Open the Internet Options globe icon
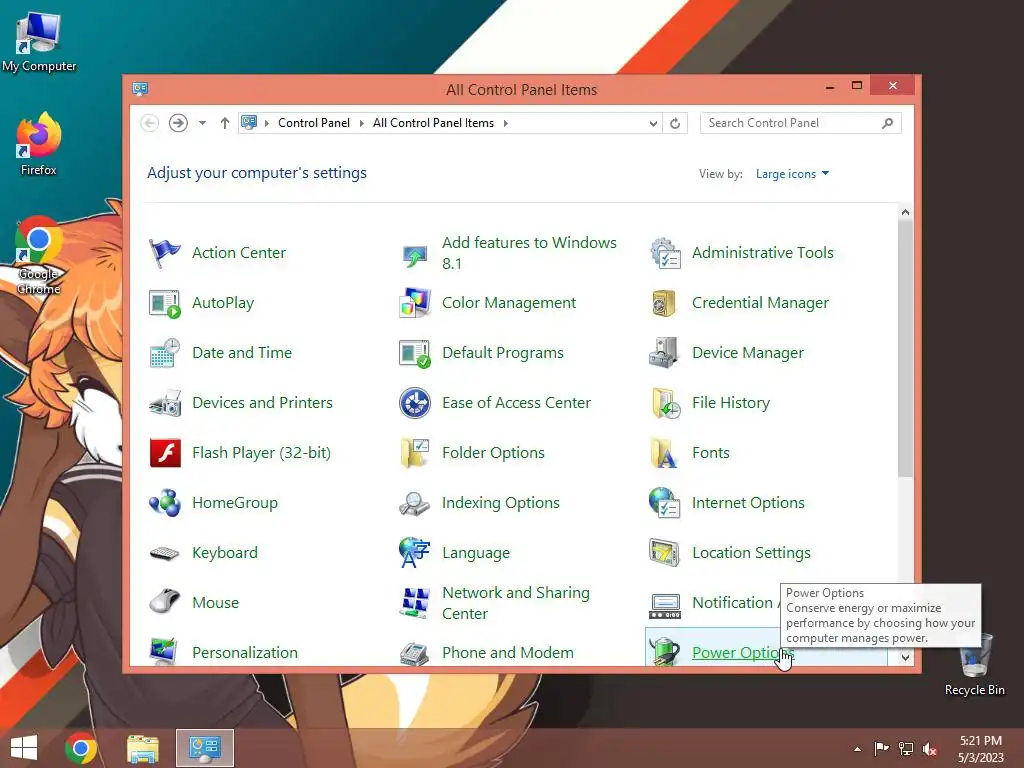The height and width of the screenshot is (768, 1024). [x=665, y=503]
